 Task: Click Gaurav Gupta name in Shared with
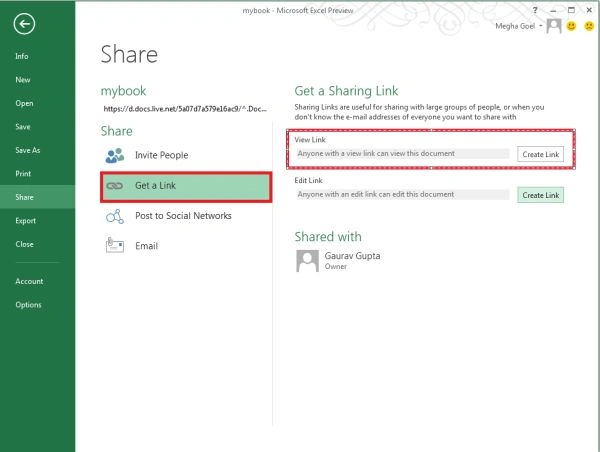click(352, 256)
